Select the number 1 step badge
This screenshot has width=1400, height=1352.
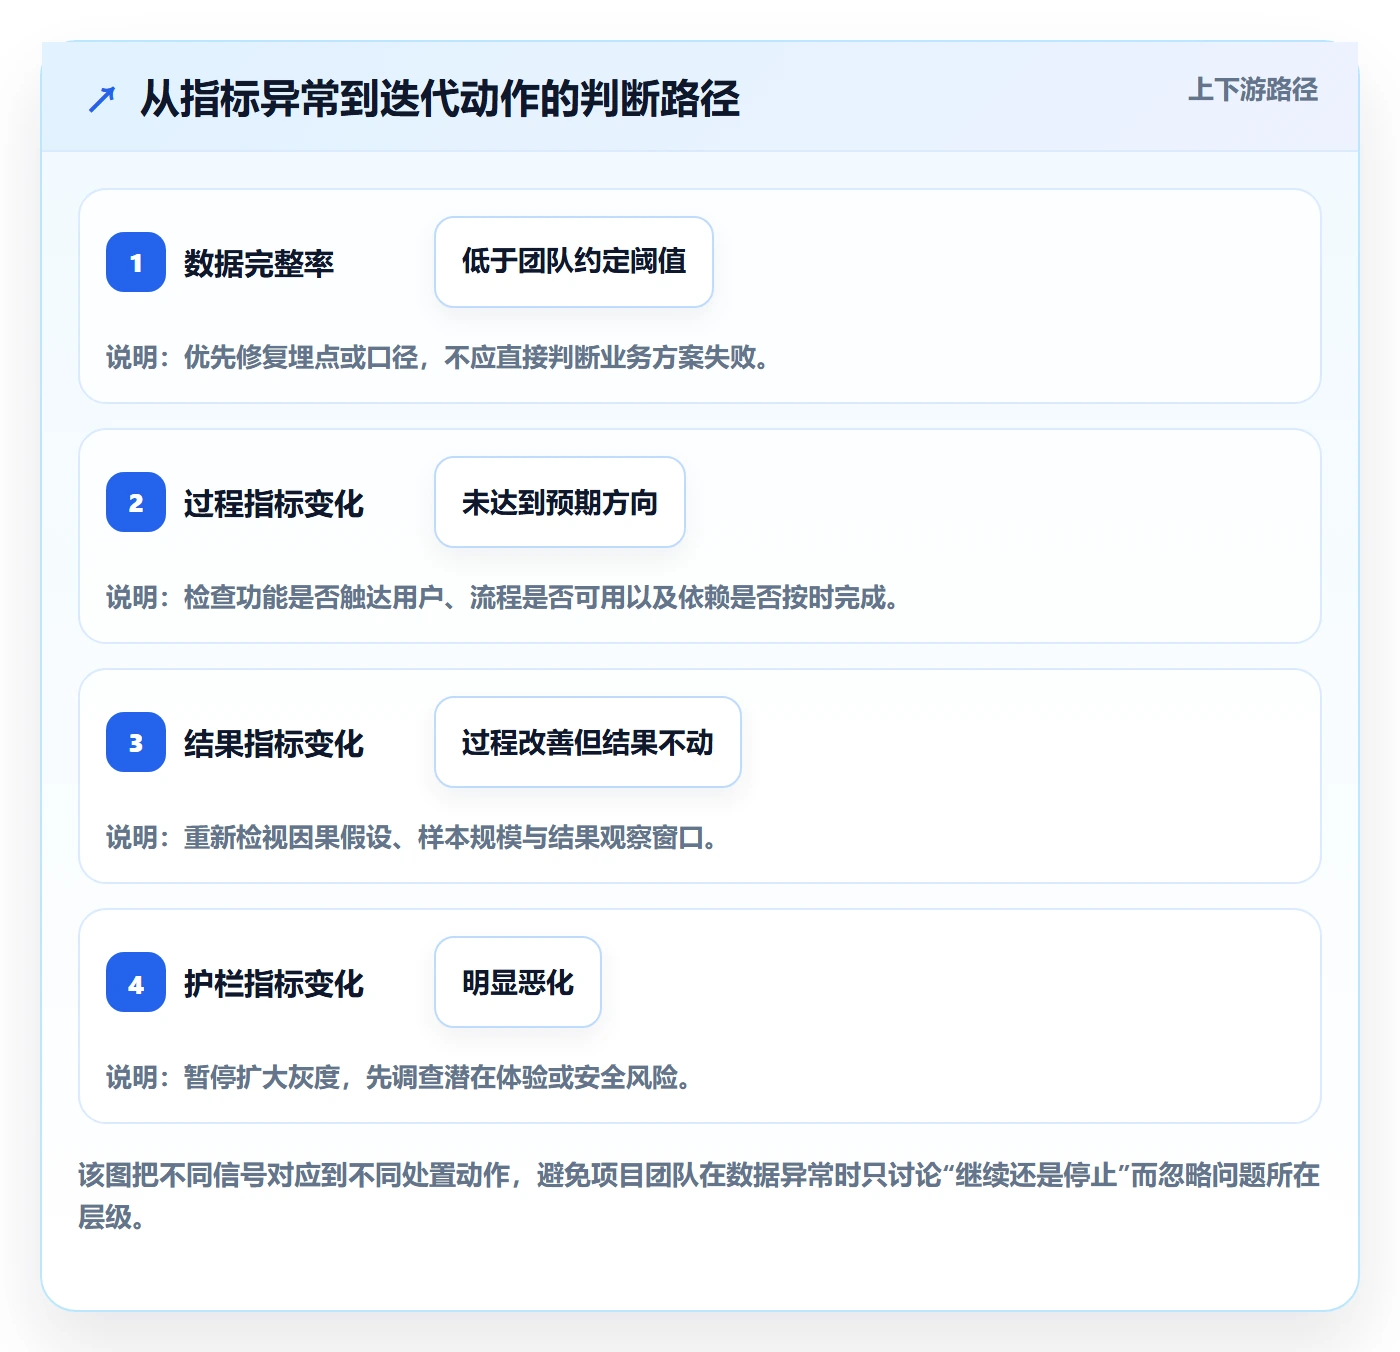tap(136, 262)
